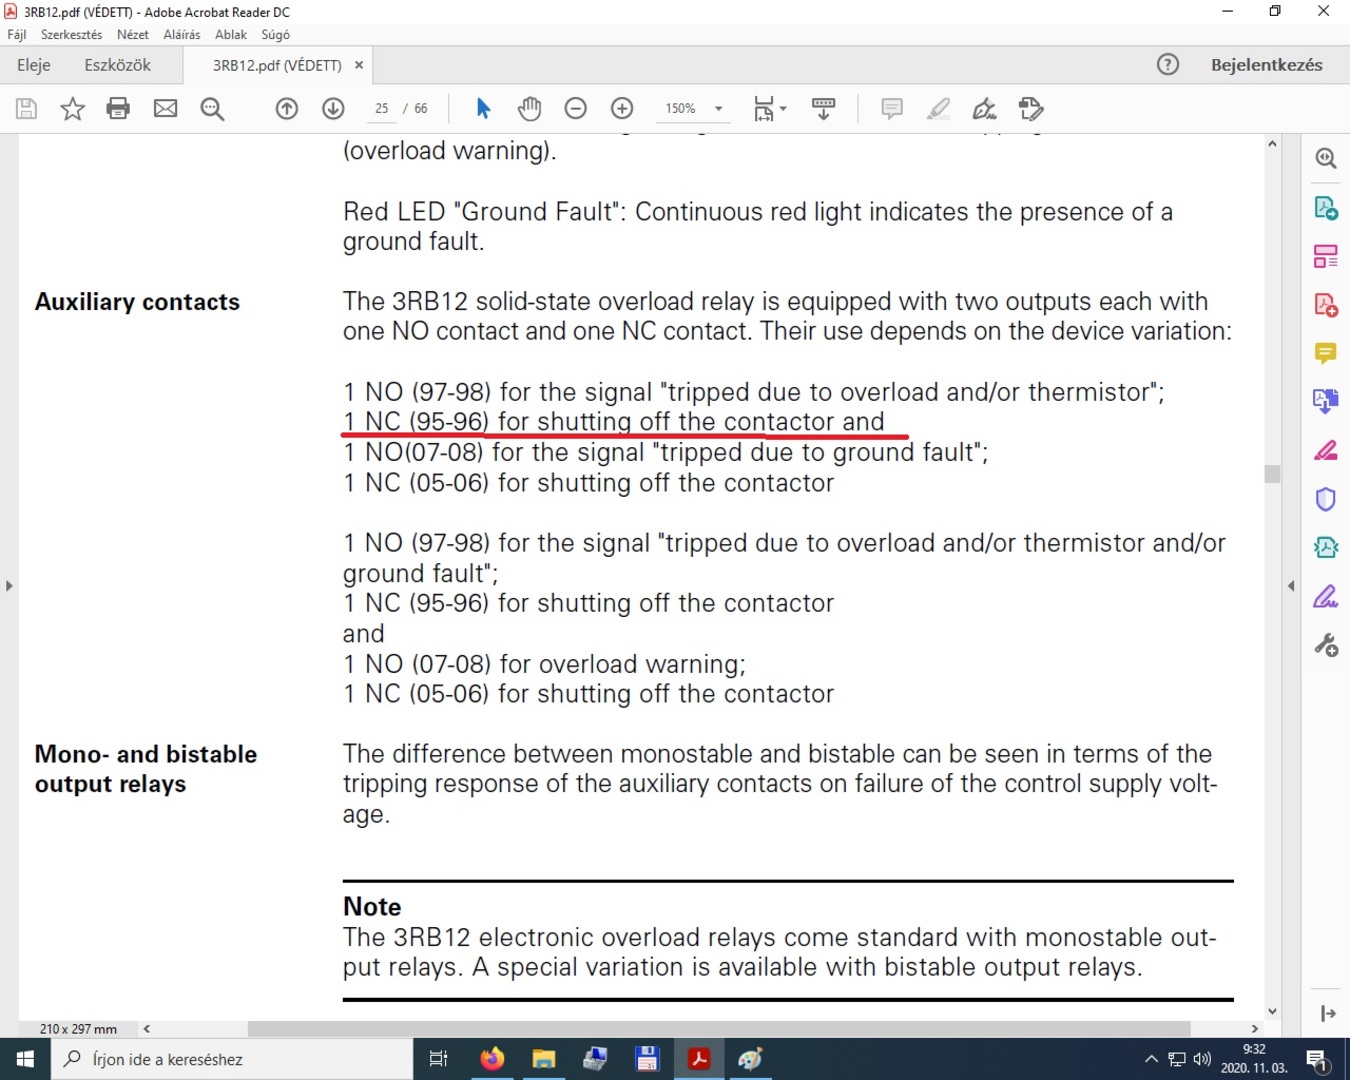Close the 3RB12.pdf document tab
The image size is (1350, 1080).
point(359,65)
